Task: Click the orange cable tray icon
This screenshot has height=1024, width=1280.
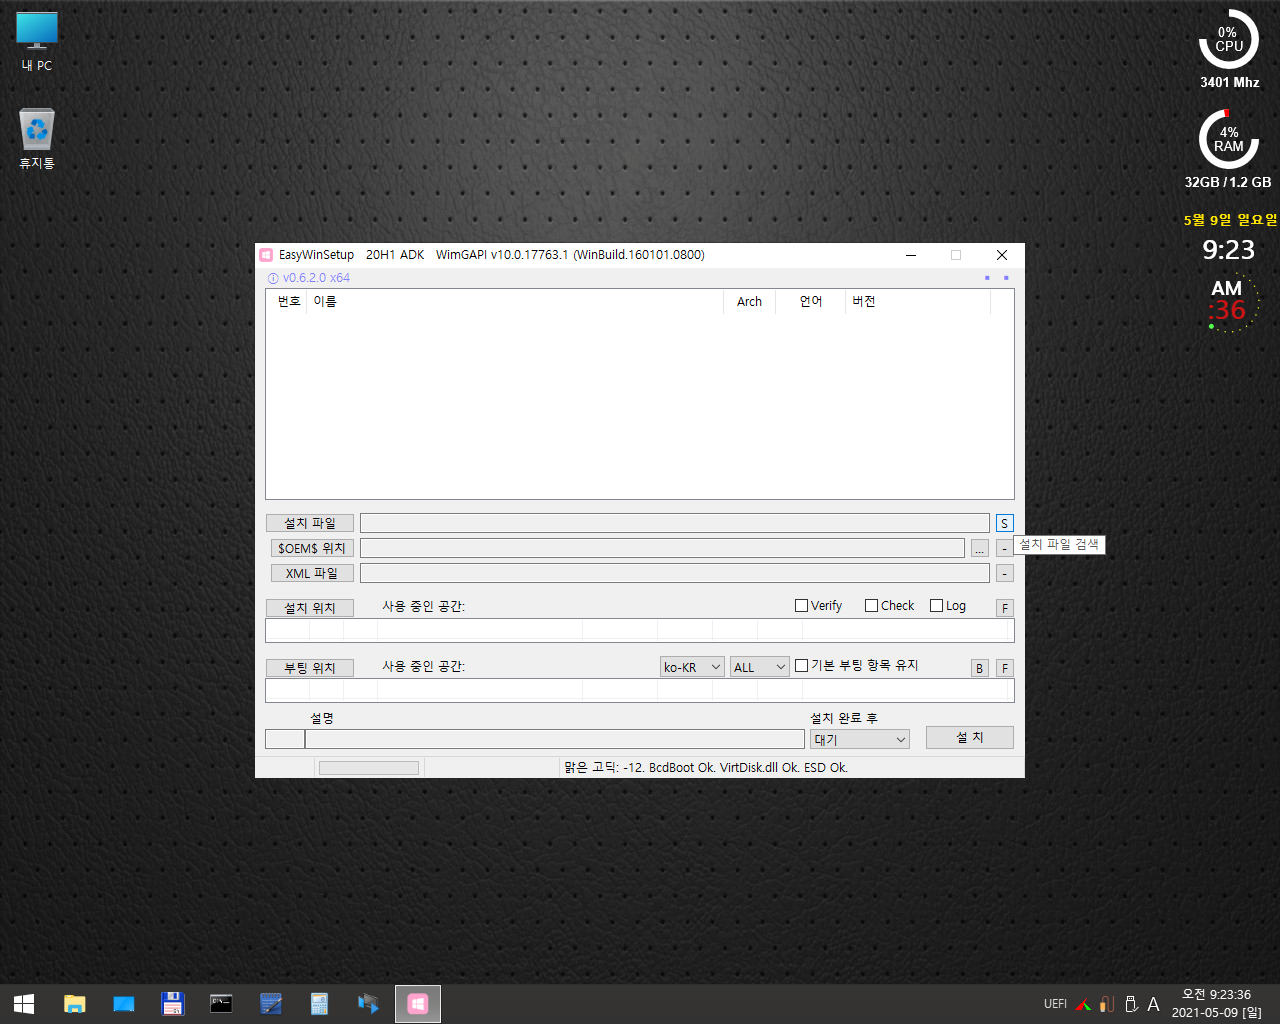Action: point(1107,1004)
